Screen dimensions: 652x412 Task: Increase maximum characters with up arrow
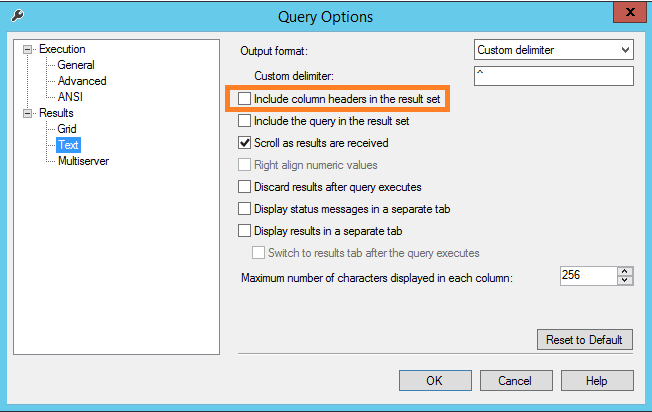click(x=625, y=271)
